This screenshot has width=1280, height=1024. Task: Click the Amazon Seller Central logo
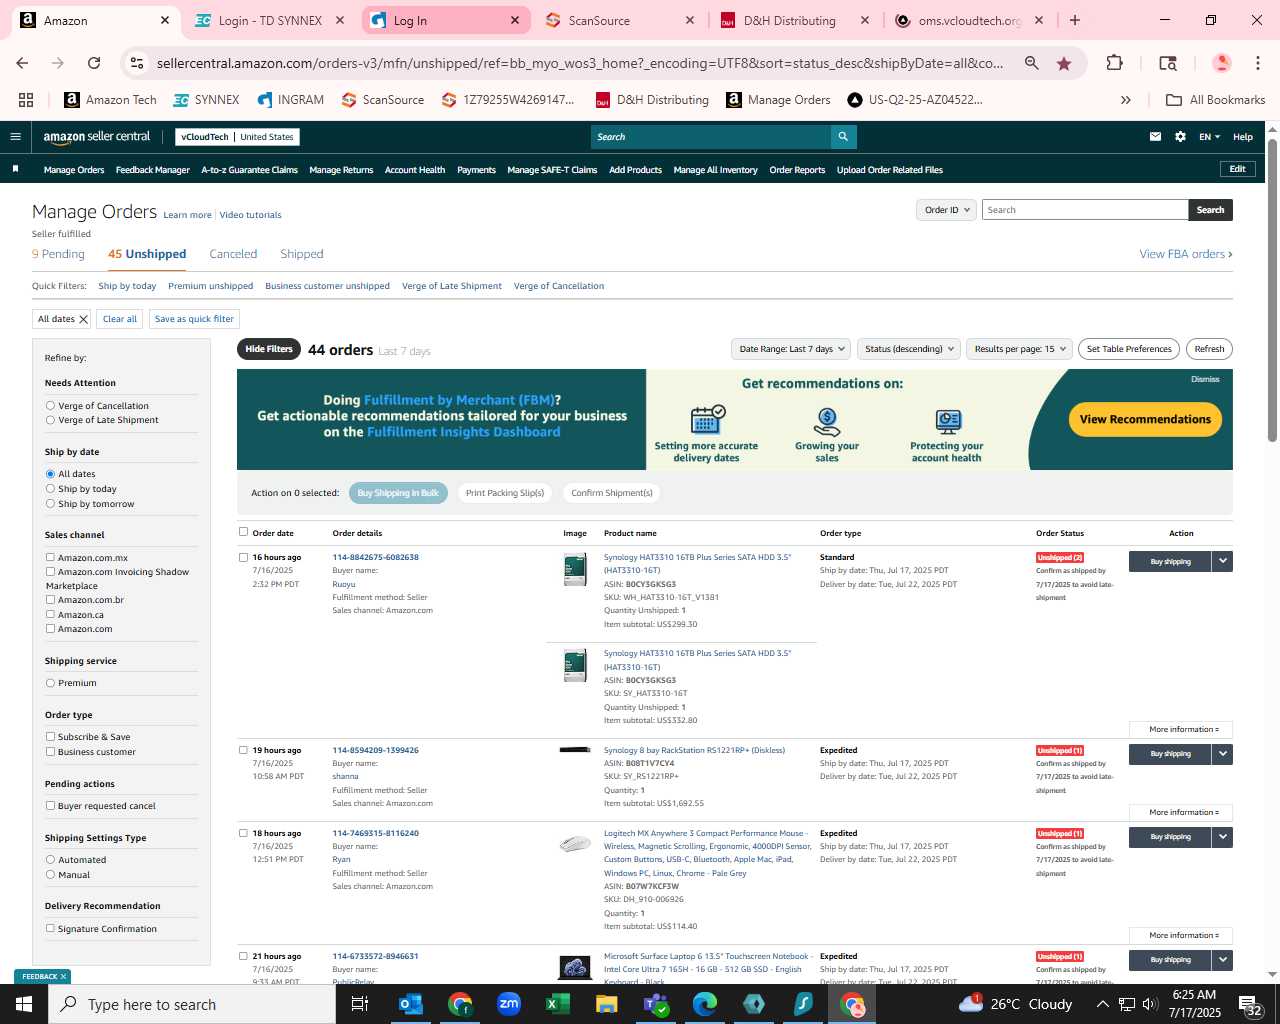point(96,137)
